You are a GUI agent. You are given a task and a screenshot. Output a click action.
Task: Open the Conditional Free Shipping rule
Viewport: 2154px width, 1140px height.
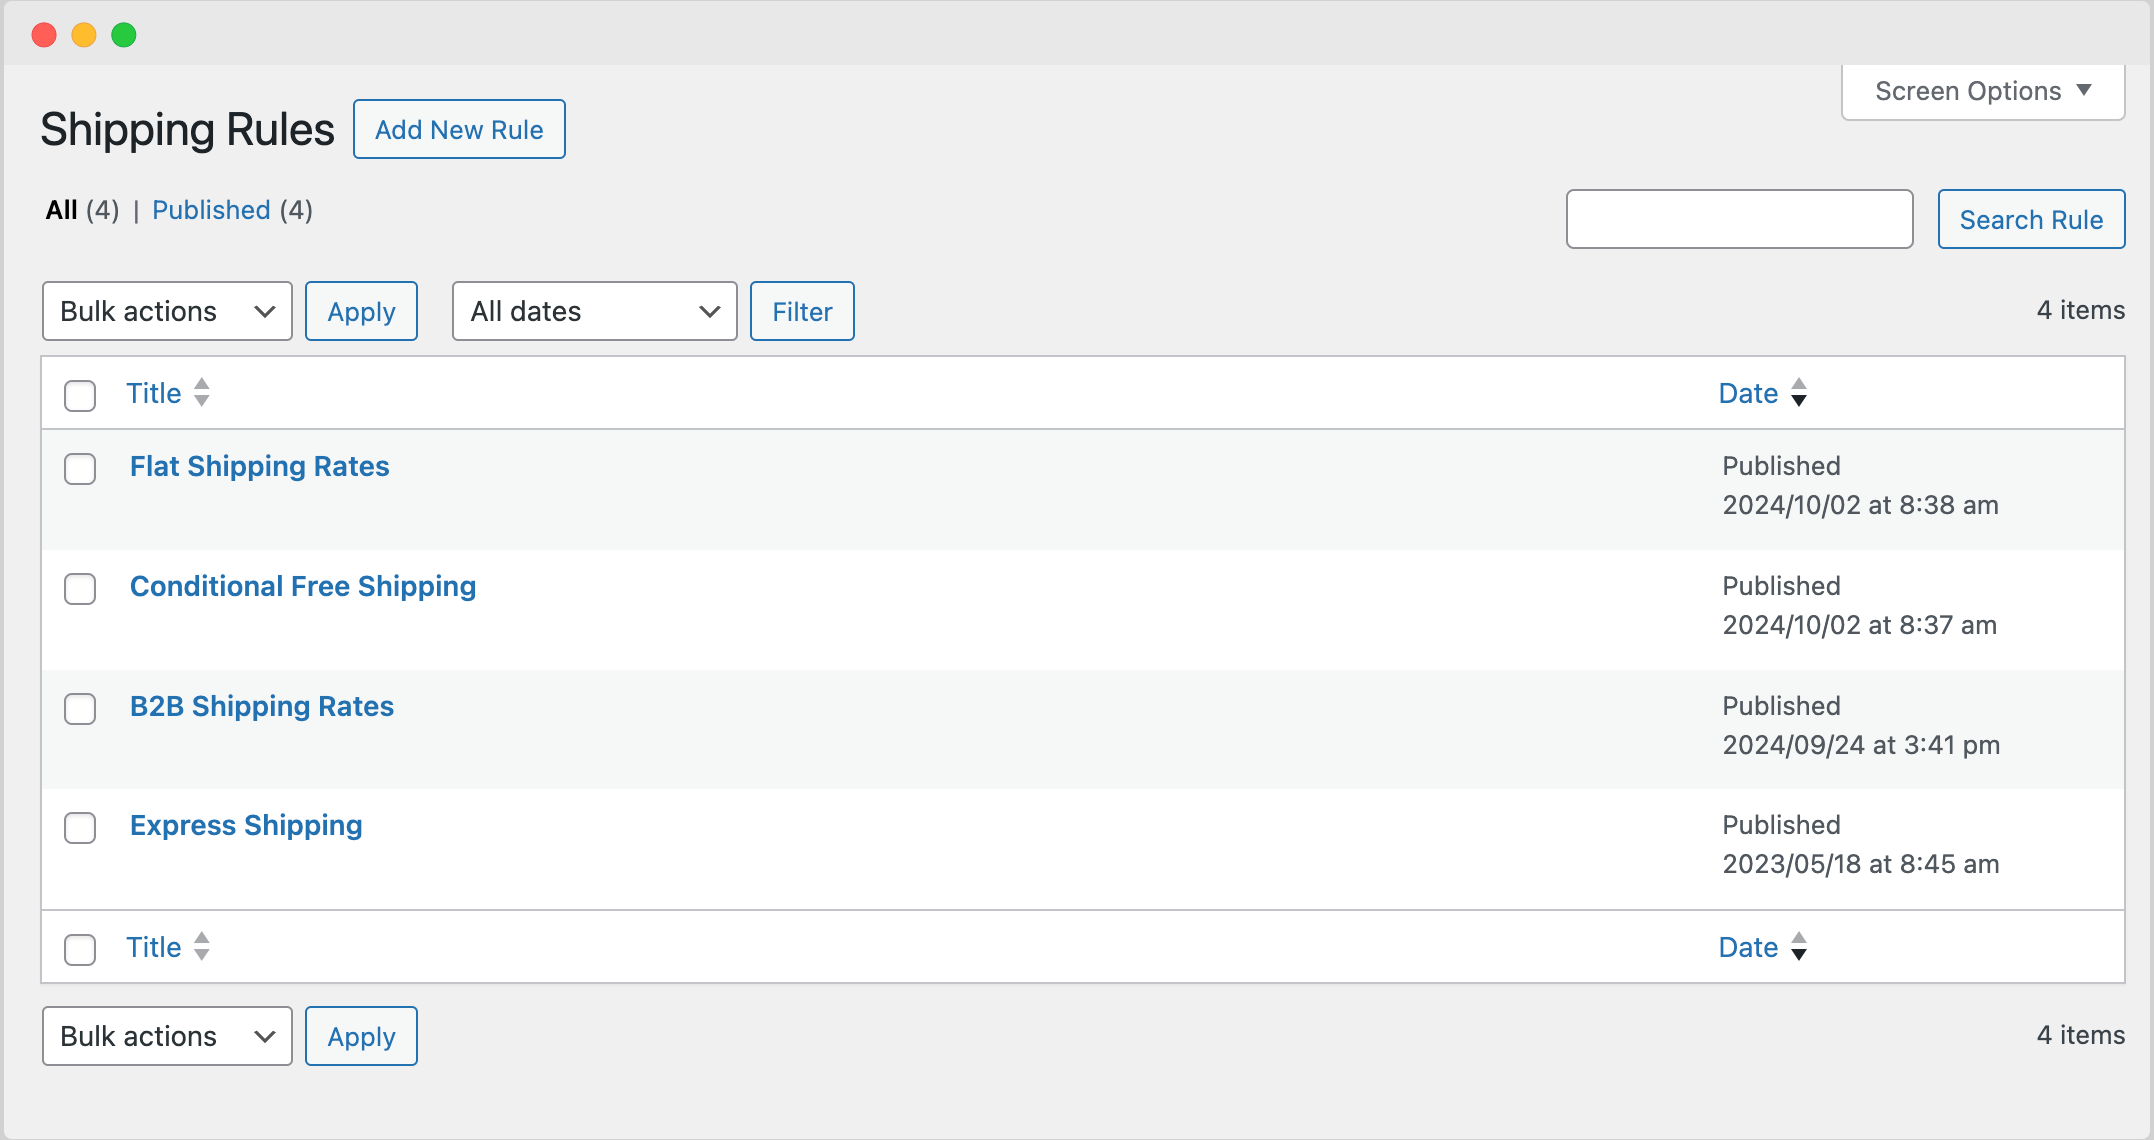(x=302, y=586)
